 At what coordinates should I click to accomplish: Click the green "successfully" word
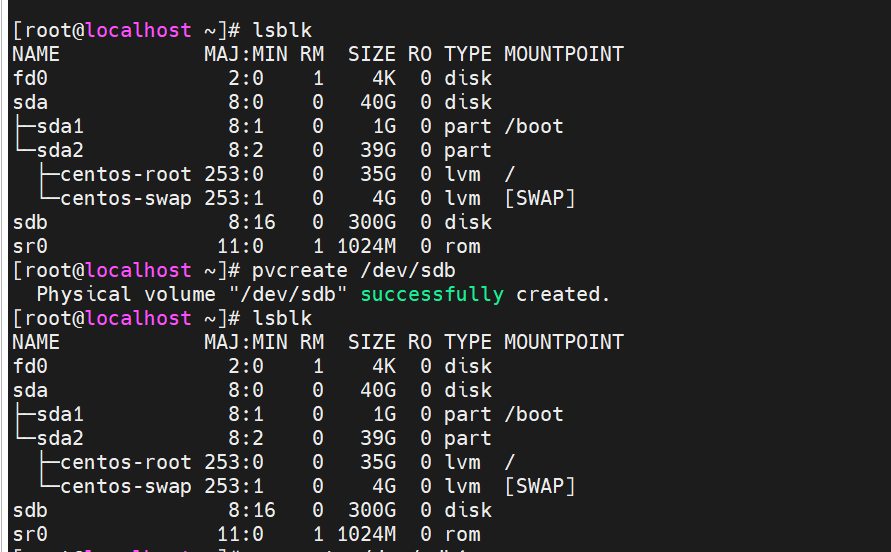pos(432,294)
